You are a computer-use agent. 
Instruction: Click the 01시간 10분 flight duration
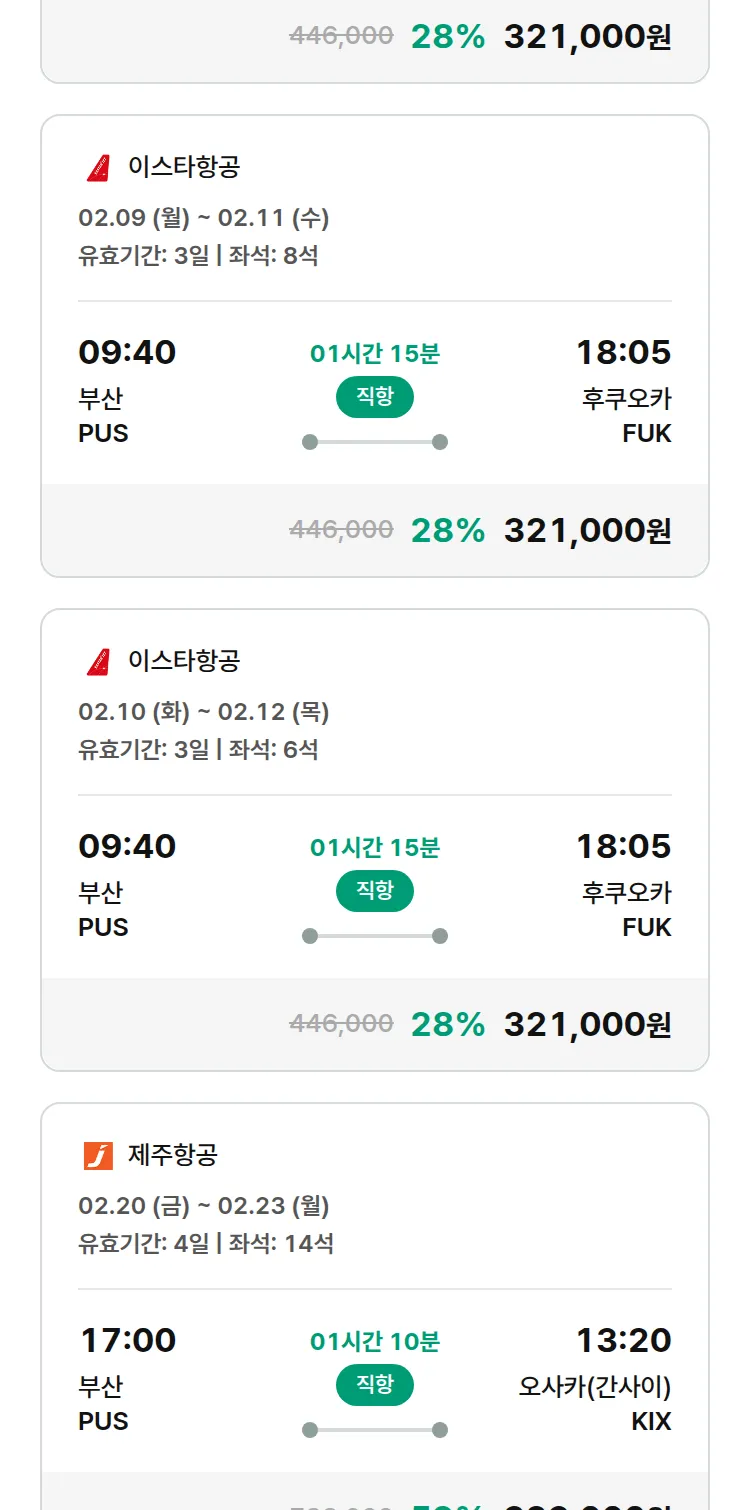coord(375,1341)
